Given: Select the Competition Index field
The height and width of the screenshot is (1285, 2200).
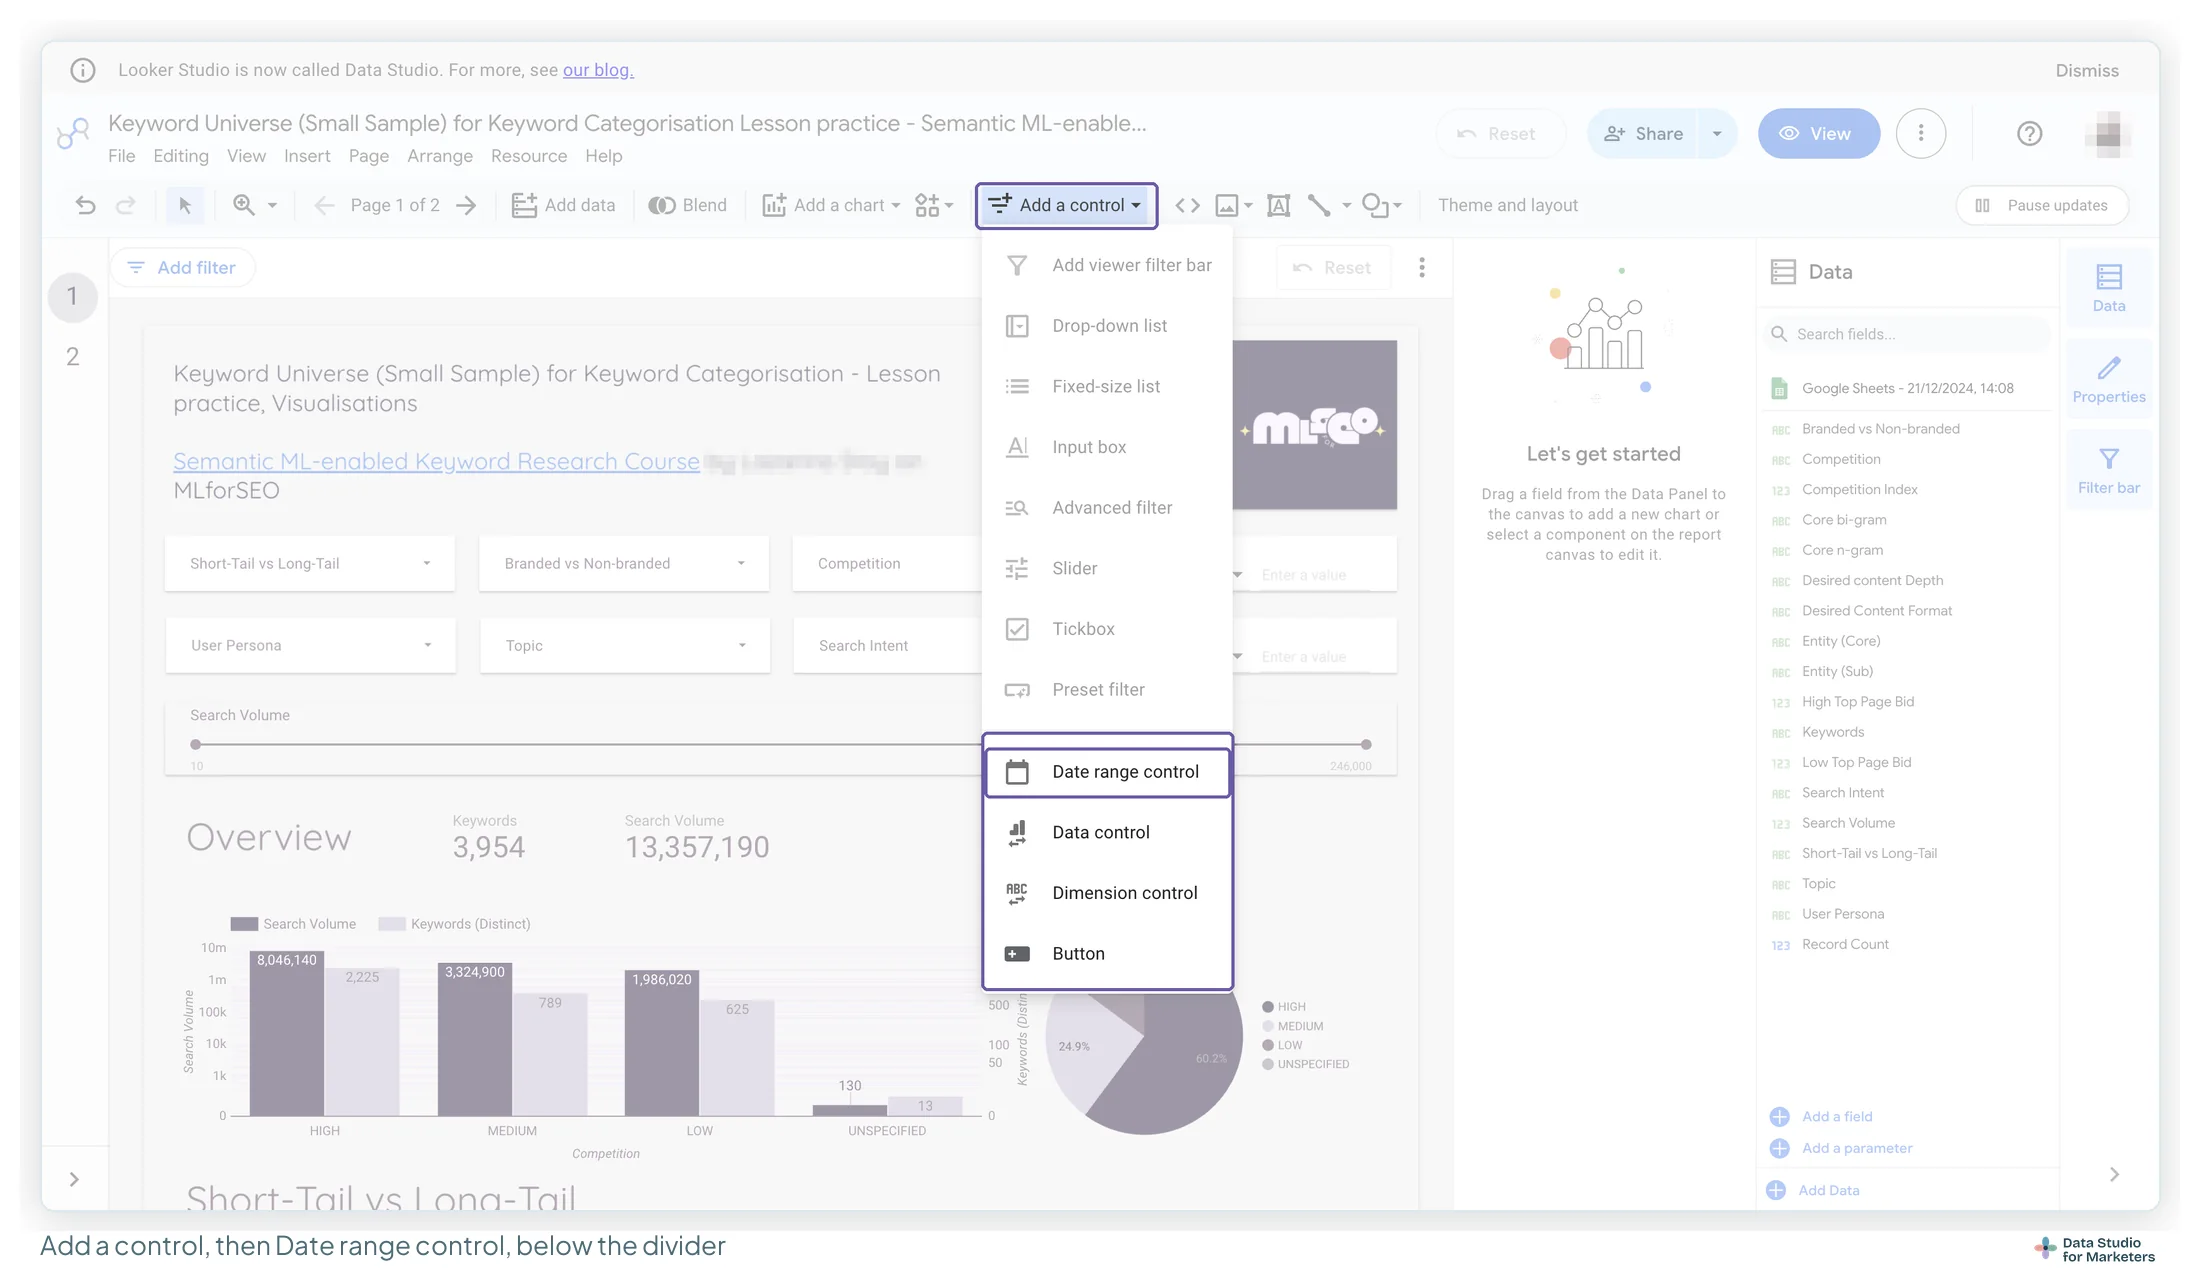Looking at the screenshot, I should pos(1859,489).
